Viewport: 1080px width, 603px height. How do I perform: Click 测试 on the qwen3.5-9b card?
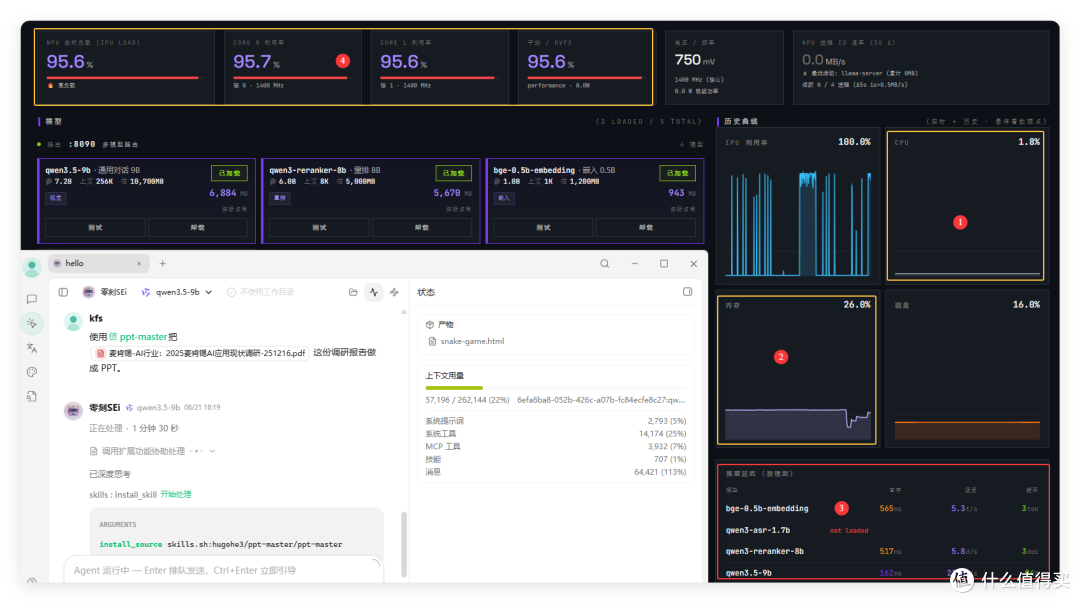point(95,227)
